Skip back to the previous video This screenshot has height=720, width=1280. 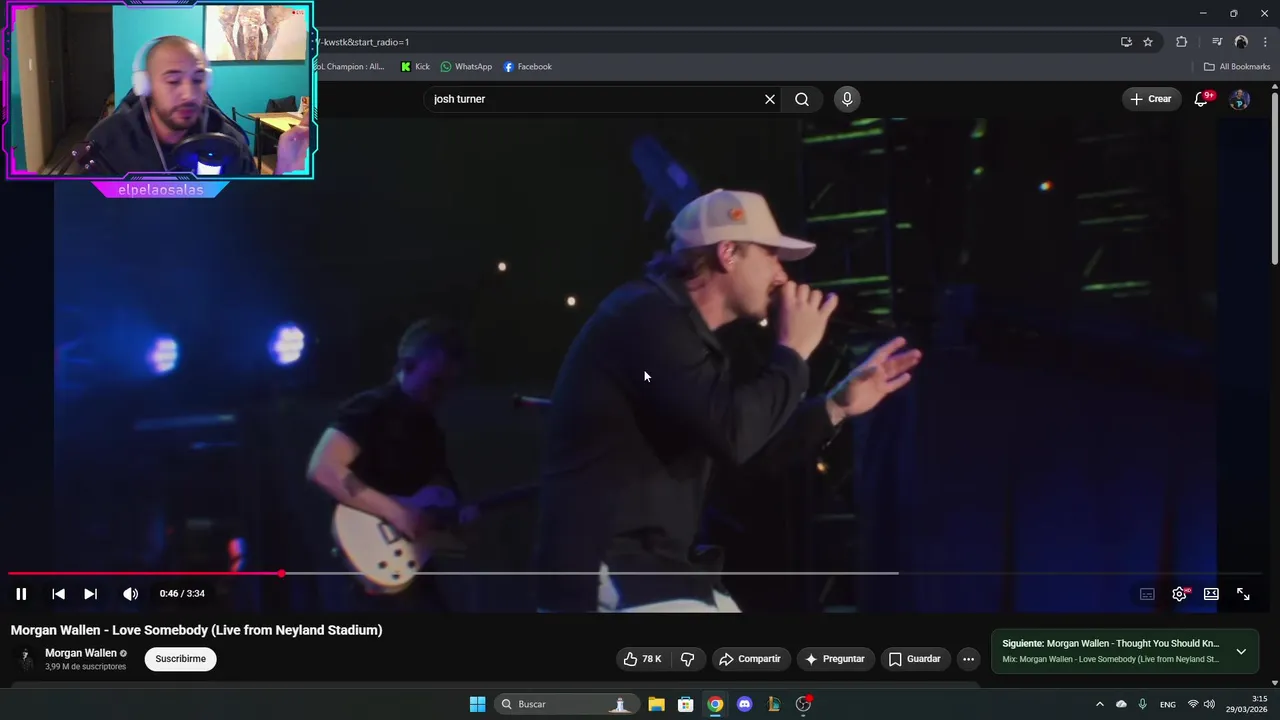(58, 594)
